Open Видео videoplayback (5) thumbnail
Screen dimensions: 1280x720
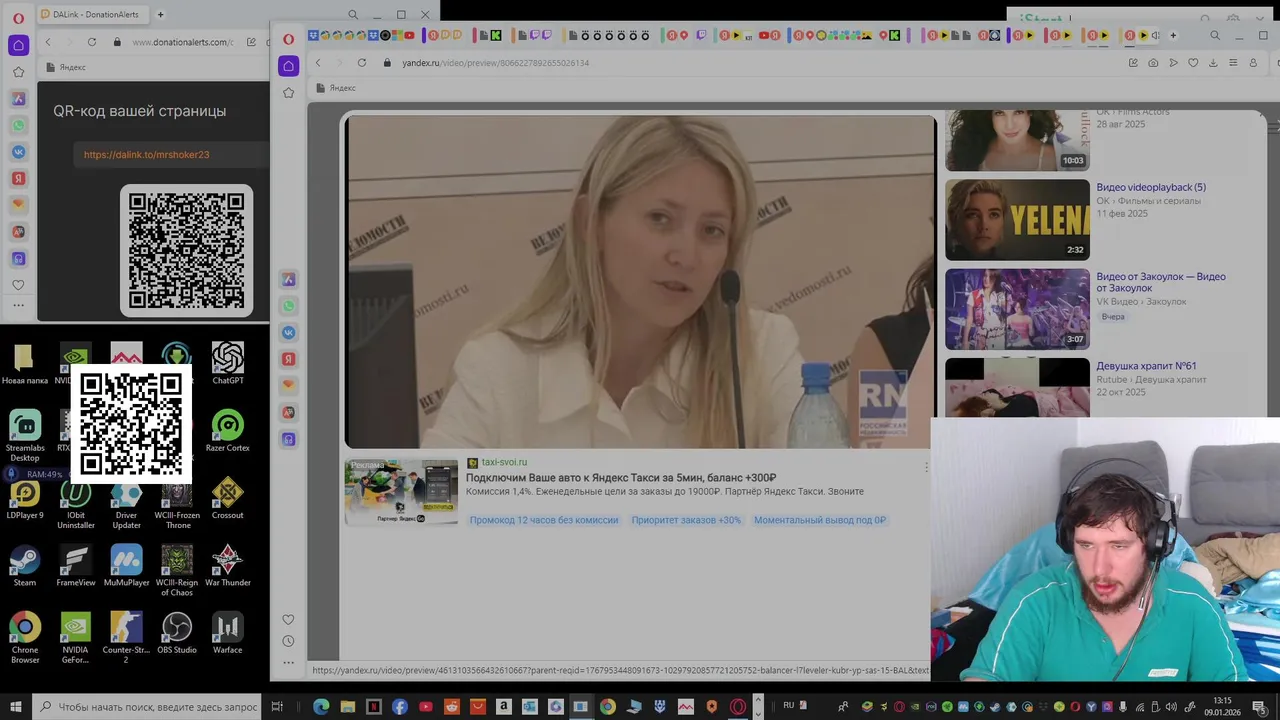point(1017,220)
